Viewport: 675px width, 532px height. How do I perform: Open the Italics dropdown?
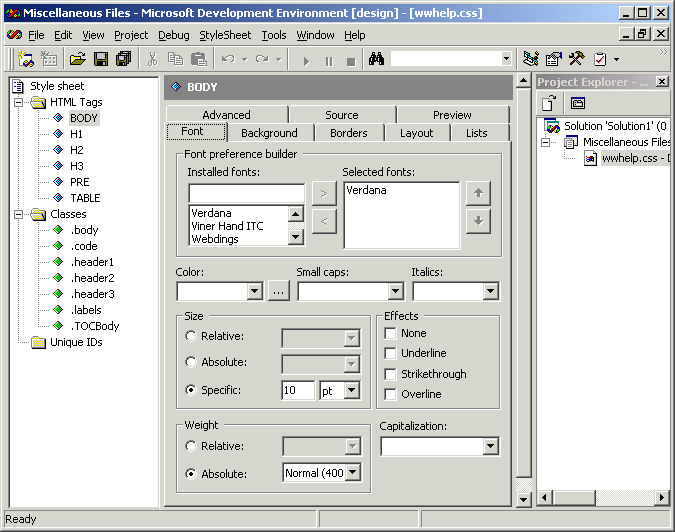coord(490,291)
